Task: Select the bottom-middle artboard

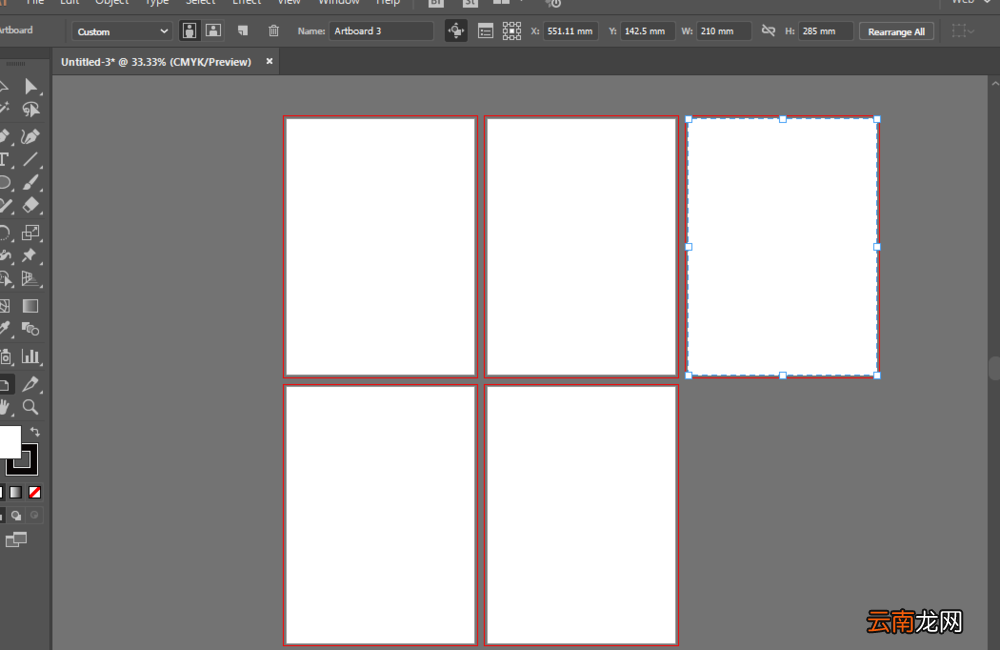Action: (x=581, y=515)
